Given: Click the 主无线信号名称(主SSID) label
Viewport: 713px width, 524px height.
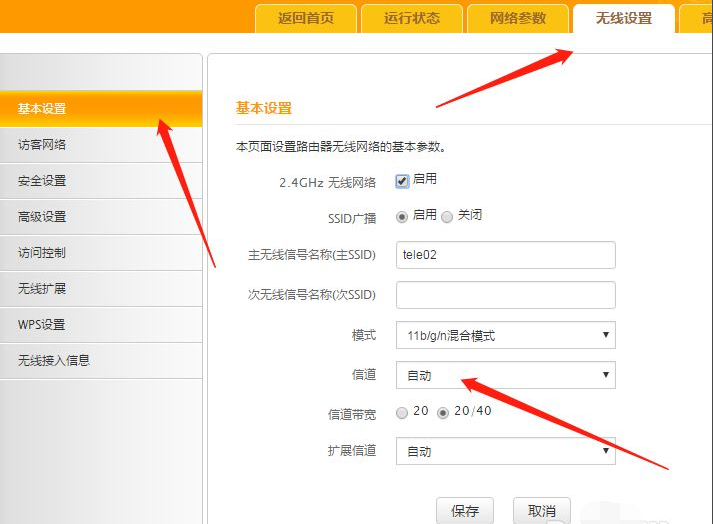Looking at the screenshot, I should tap(311, 255).
